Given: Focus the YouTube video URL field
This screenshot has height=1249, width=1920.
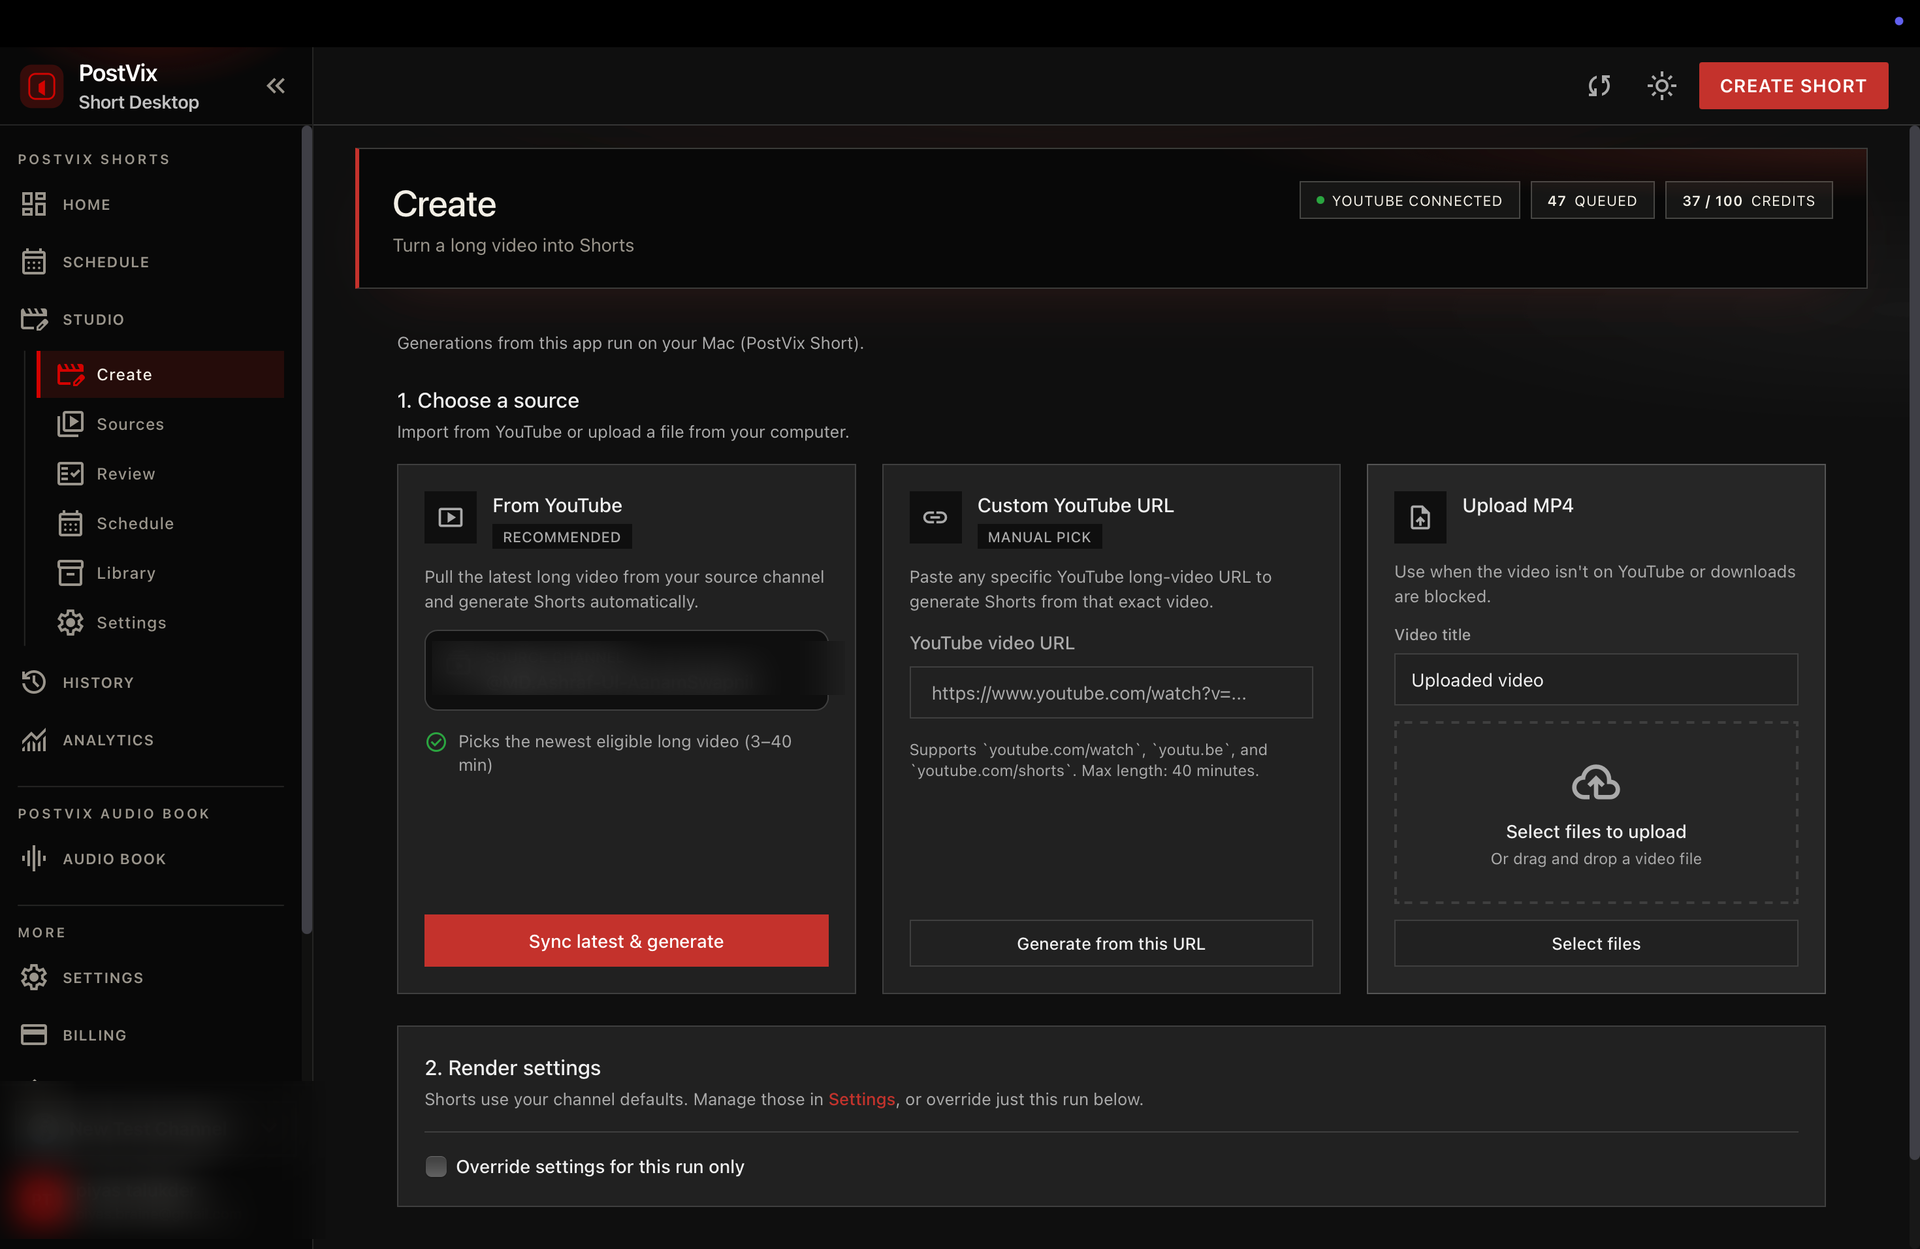Looking at the screenshot, I should (1111, 692).
